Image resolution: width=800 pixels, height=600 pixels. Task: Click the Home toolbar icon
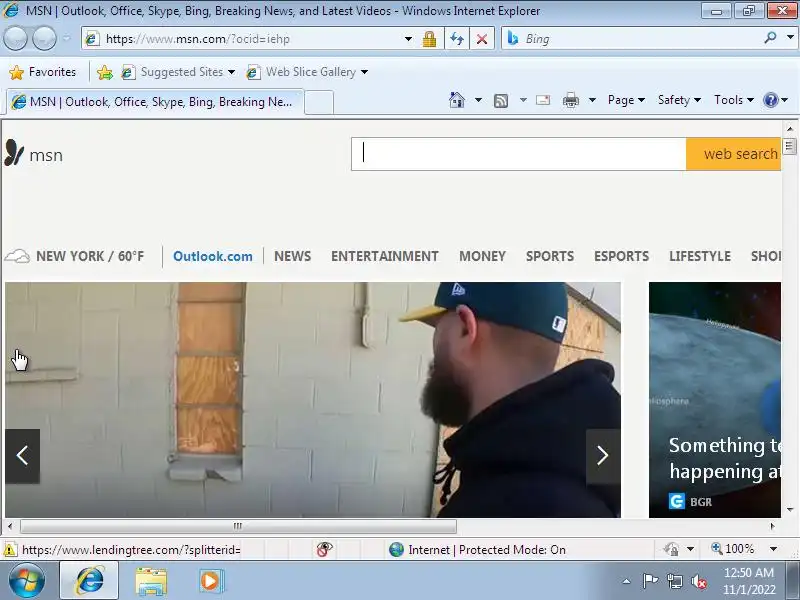coord(457,100)
